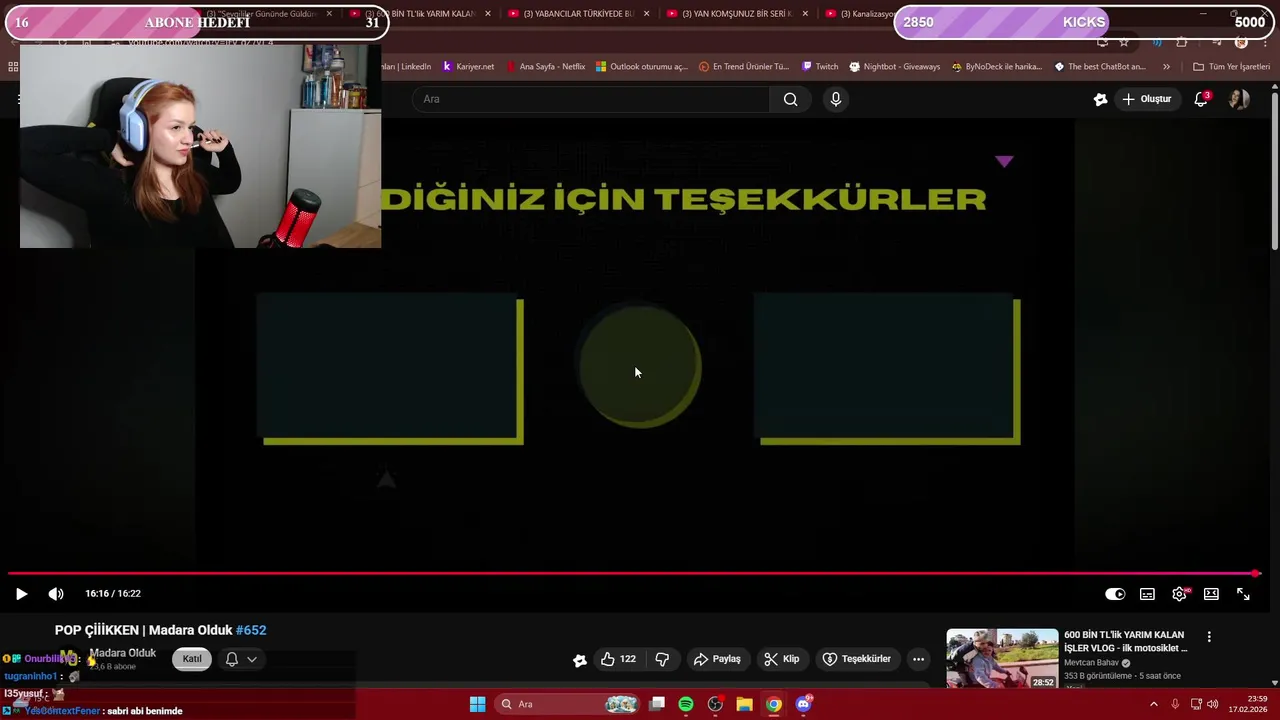
Task: Click the Katıl join button
Action: (192, 658)
